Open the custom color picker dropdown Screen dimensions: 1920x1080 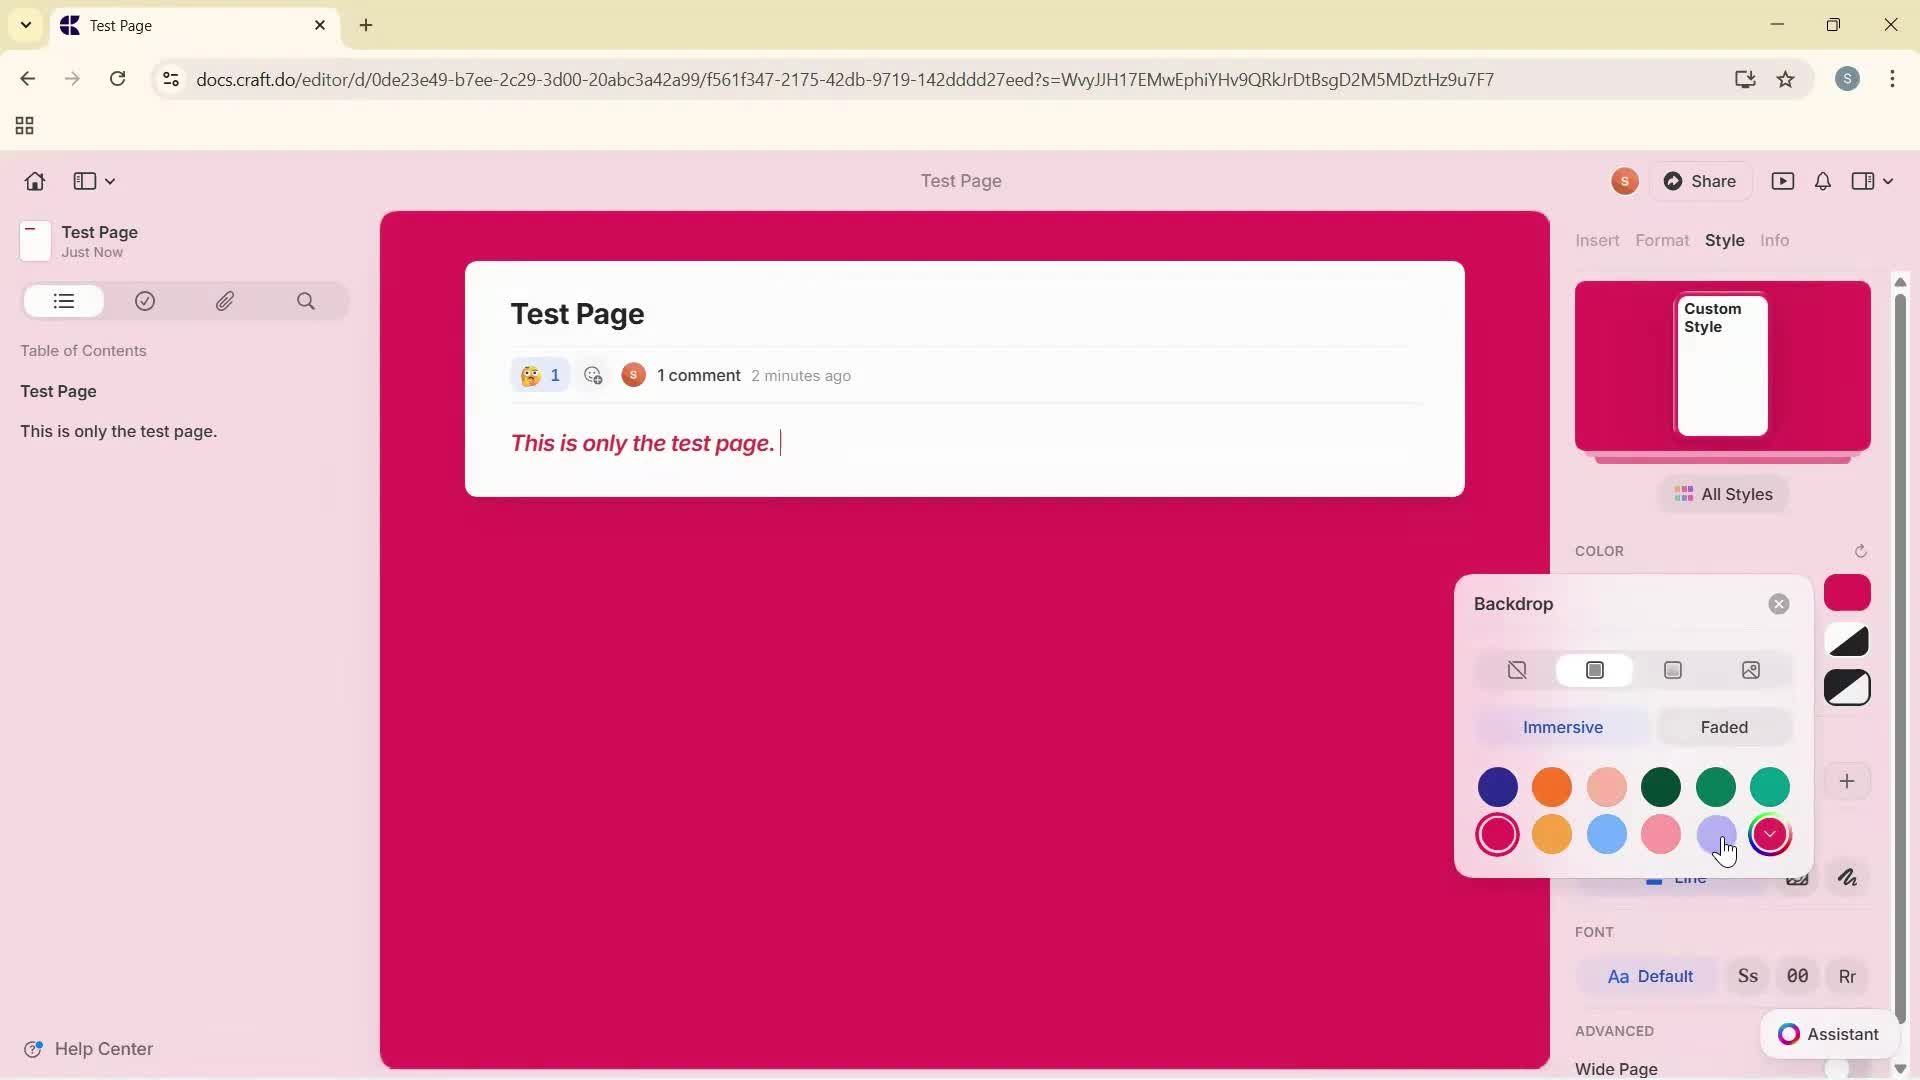click(x=1771, y=835)
